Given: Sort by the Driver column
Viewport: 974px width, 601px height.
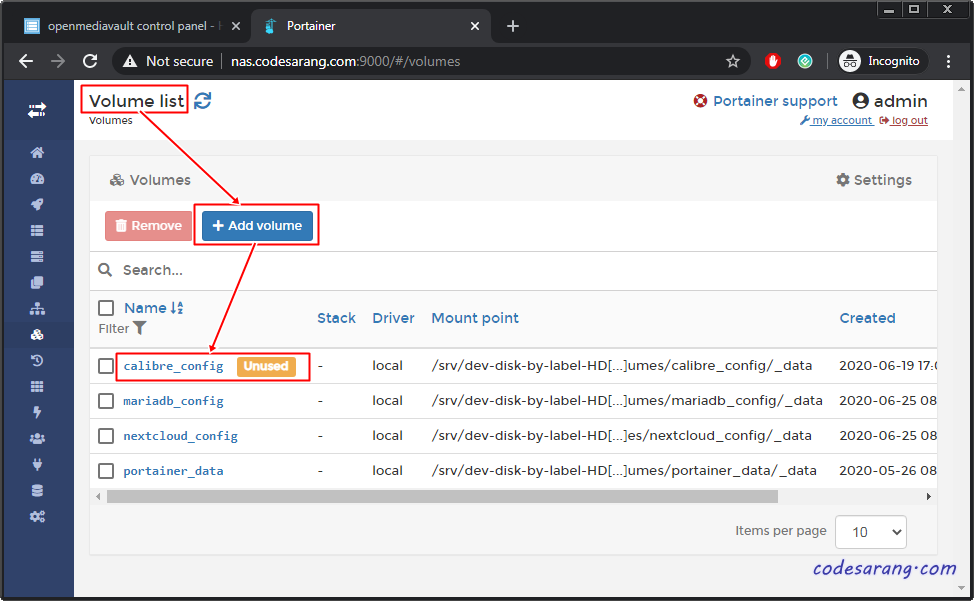Looking at the screenshot, I should pos(393,318).
